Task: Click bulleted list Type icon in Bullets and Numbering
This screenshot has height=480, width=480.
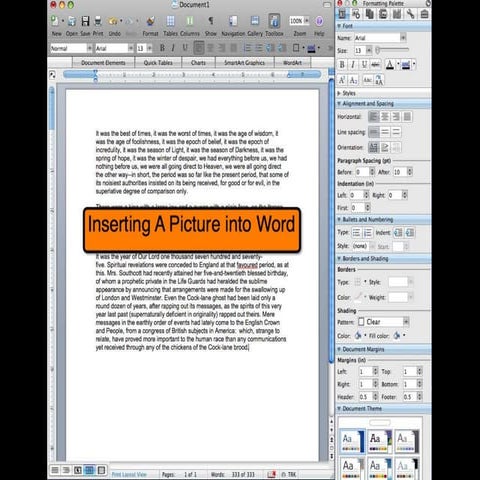Action: [356, 233]
